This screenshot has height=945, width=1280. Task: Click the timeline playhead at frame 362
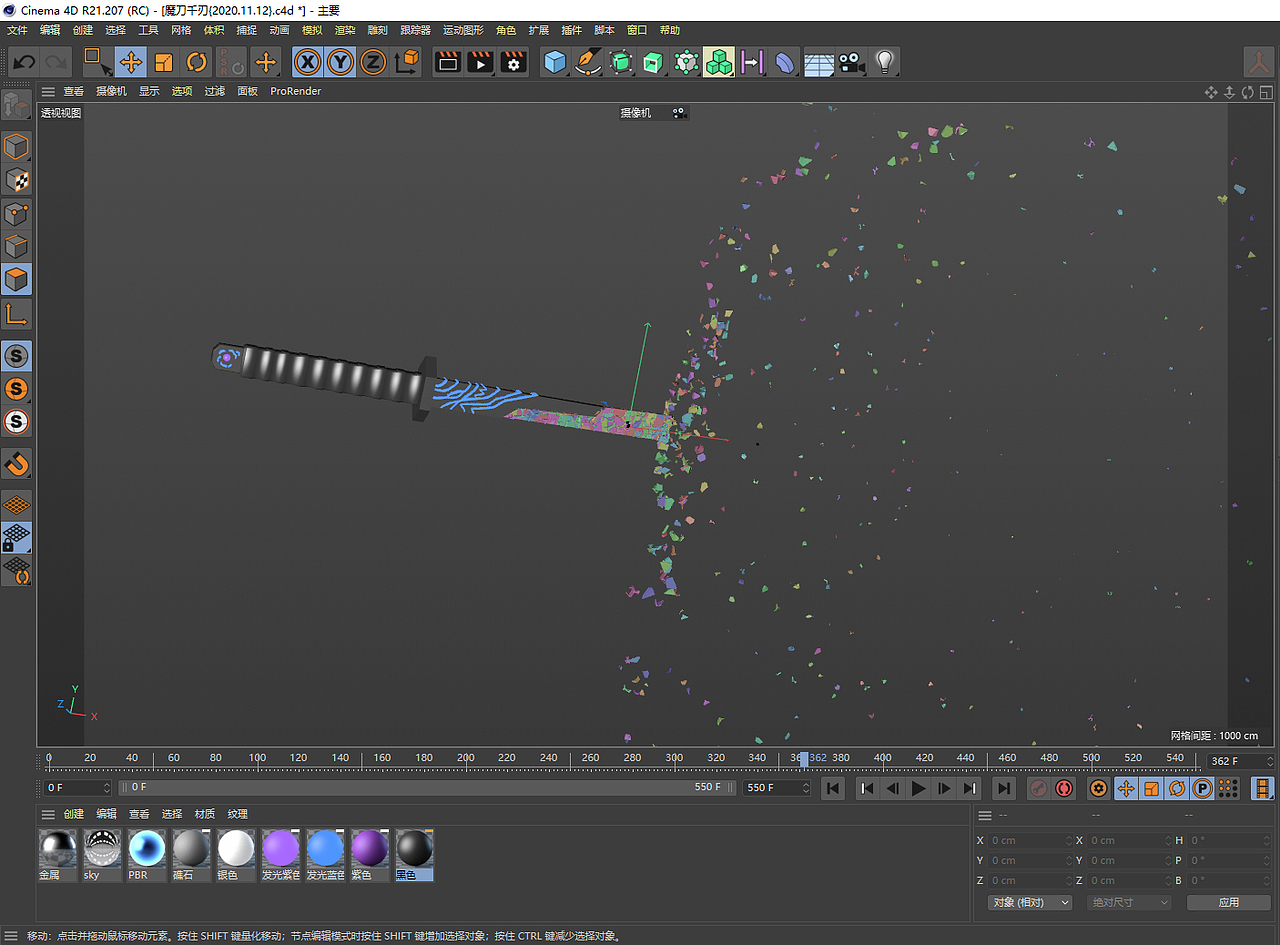tap(803, 758)
